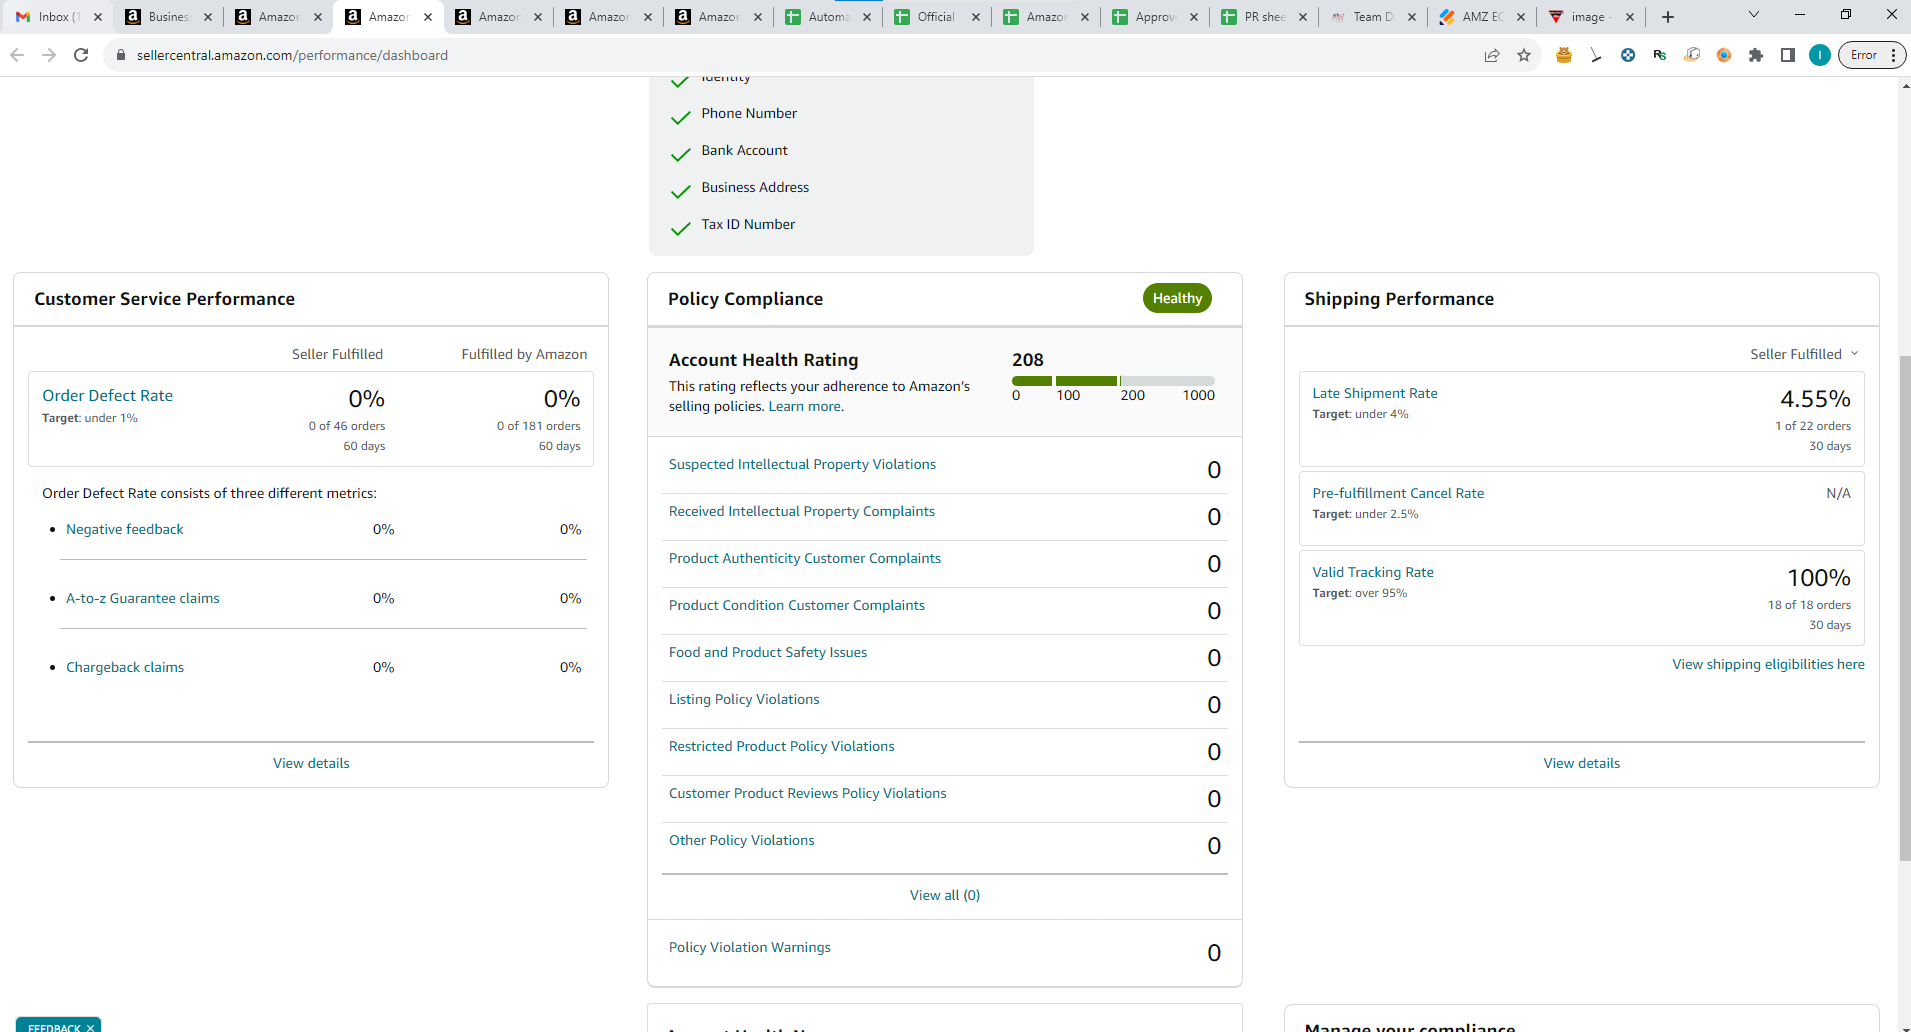Click View all (0) policy violations
This screenshot has width=1911, height=1032.
(945, 895)
